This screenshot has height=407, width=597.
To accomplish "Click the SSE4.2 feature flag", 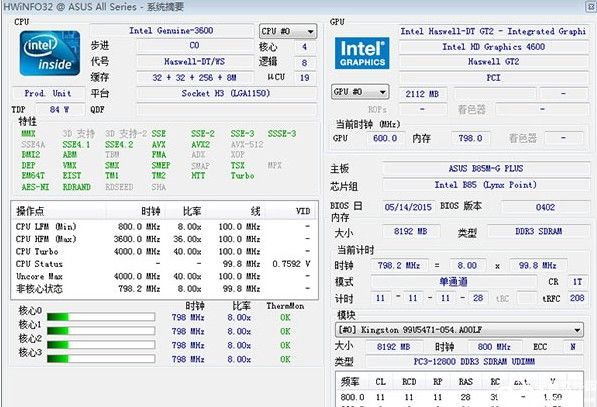I will point(119,145).
